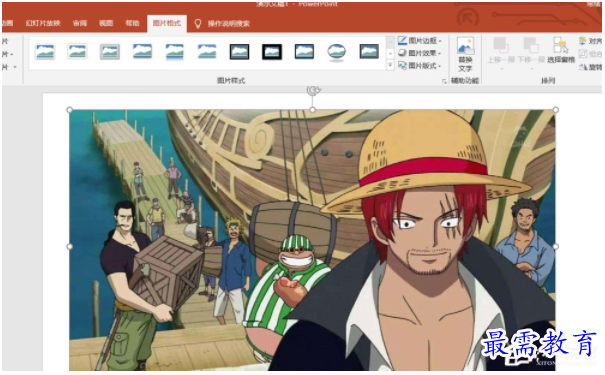The height and width of the screenshot is (375, 605).
Task: Apply the double black frame picture style
Action: (239, 52)
